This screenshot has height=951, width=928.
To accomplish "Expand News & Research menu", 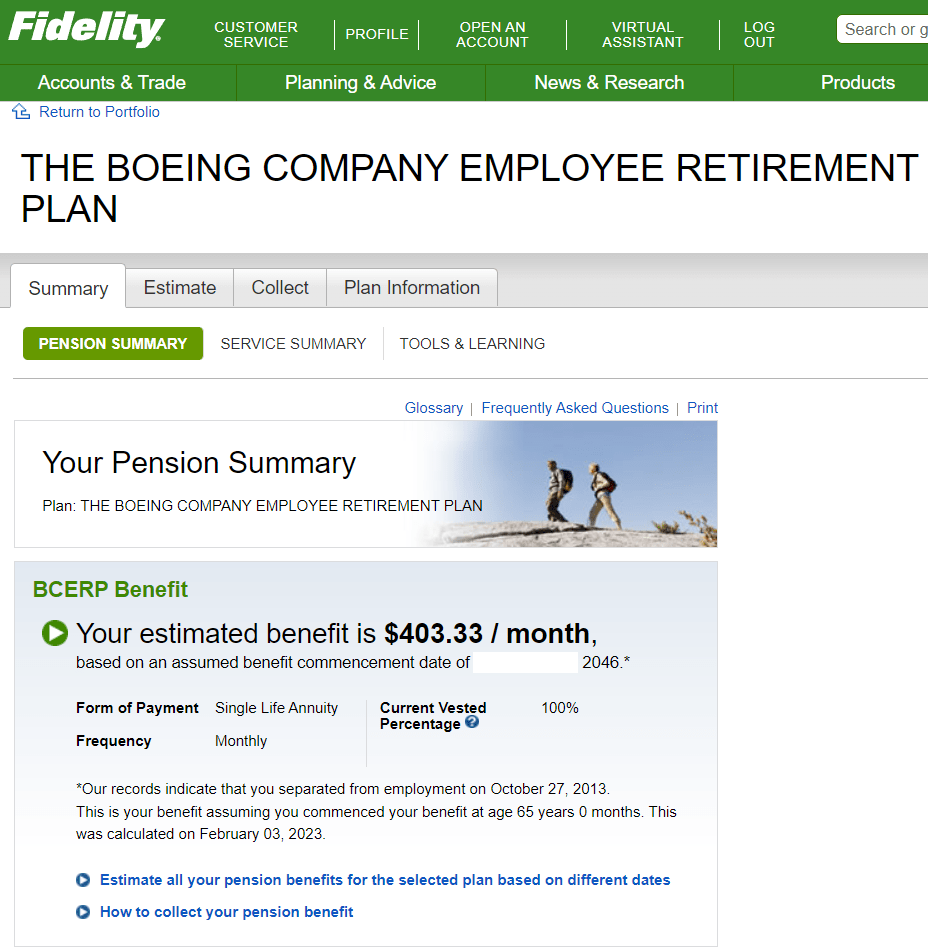I will click(609, 82).
